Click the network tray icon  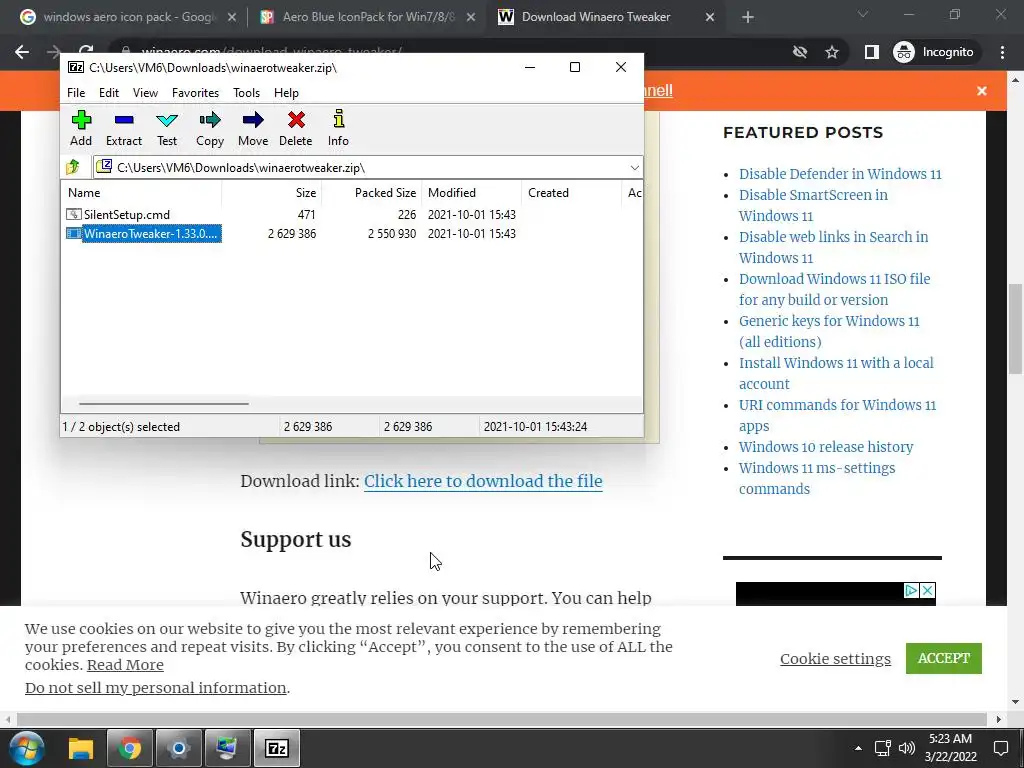click(882, 748)
